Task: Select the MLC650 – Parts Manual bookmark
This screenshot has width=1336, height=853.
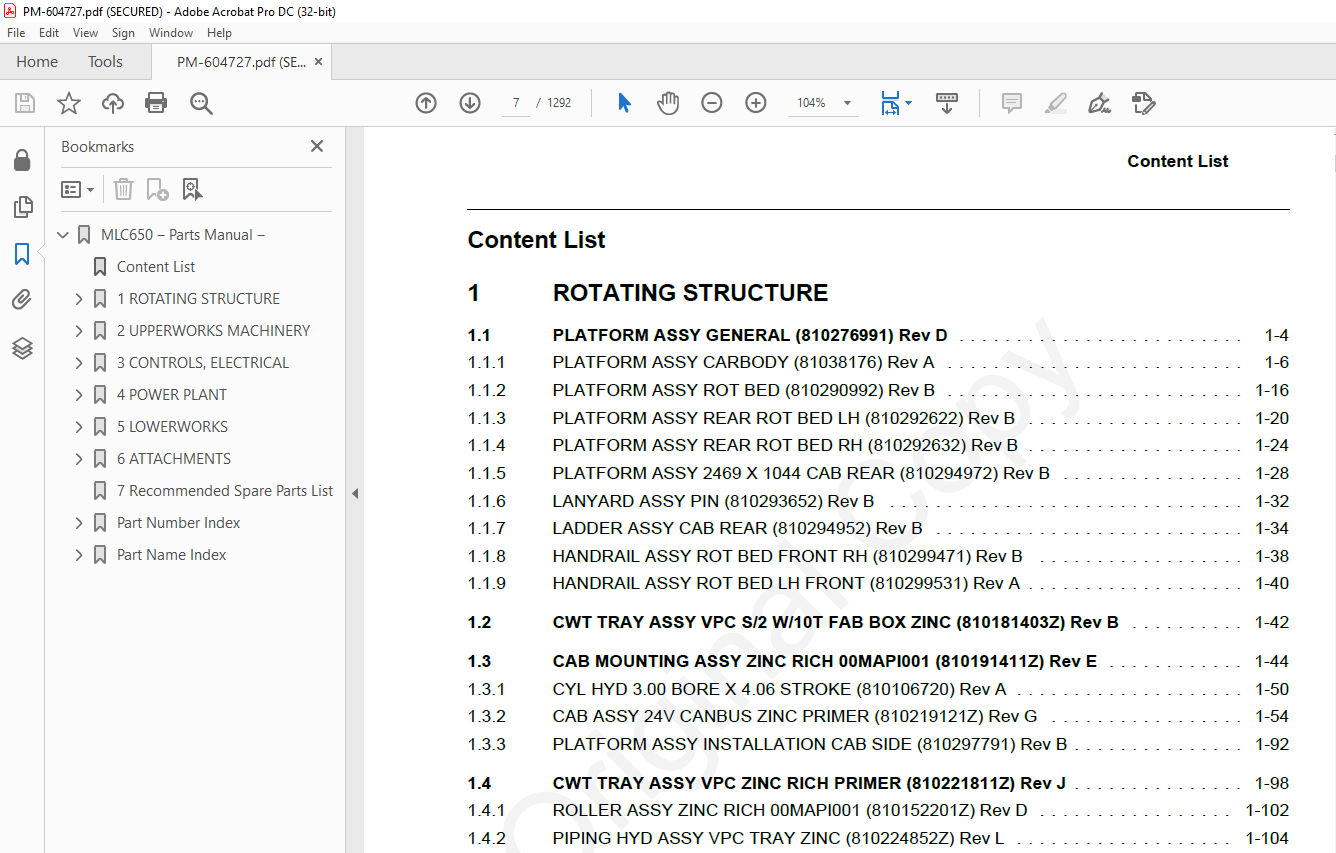Action: click(x=183, y=235)
